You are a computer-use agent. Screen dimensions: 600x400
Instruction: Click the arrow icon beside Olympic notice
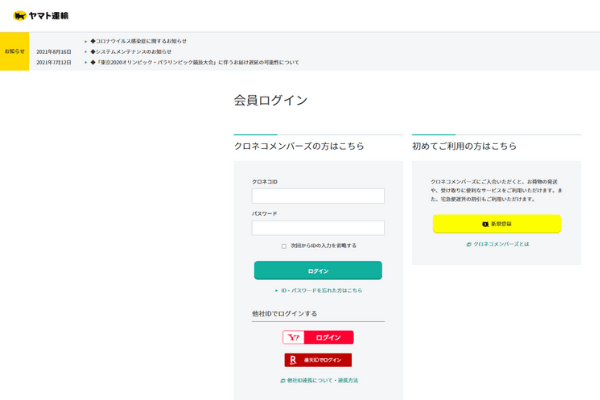pyautogui.click(x=86, y=62)
